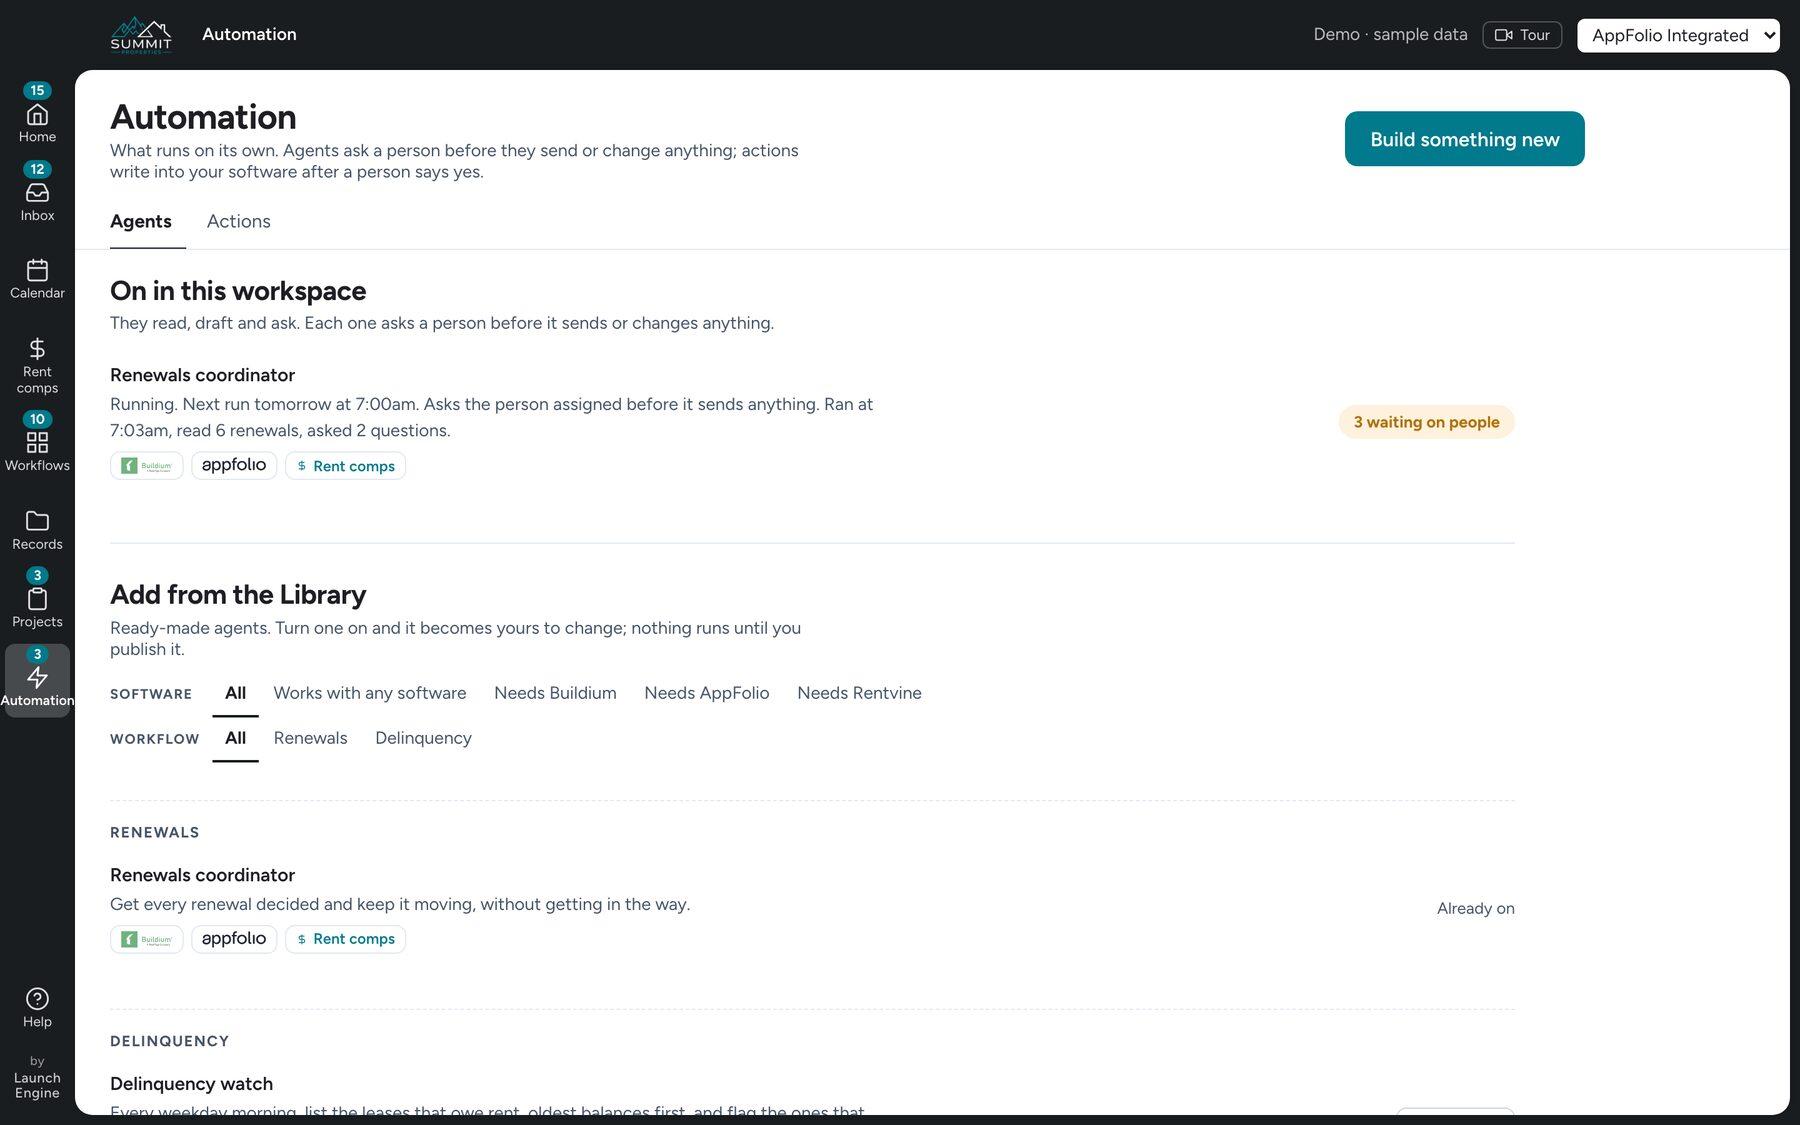This screenshot has width=1800, height=1125.
Task: Switch to the Actions tab
Action: pyautogui.click(x=238, y=222)
